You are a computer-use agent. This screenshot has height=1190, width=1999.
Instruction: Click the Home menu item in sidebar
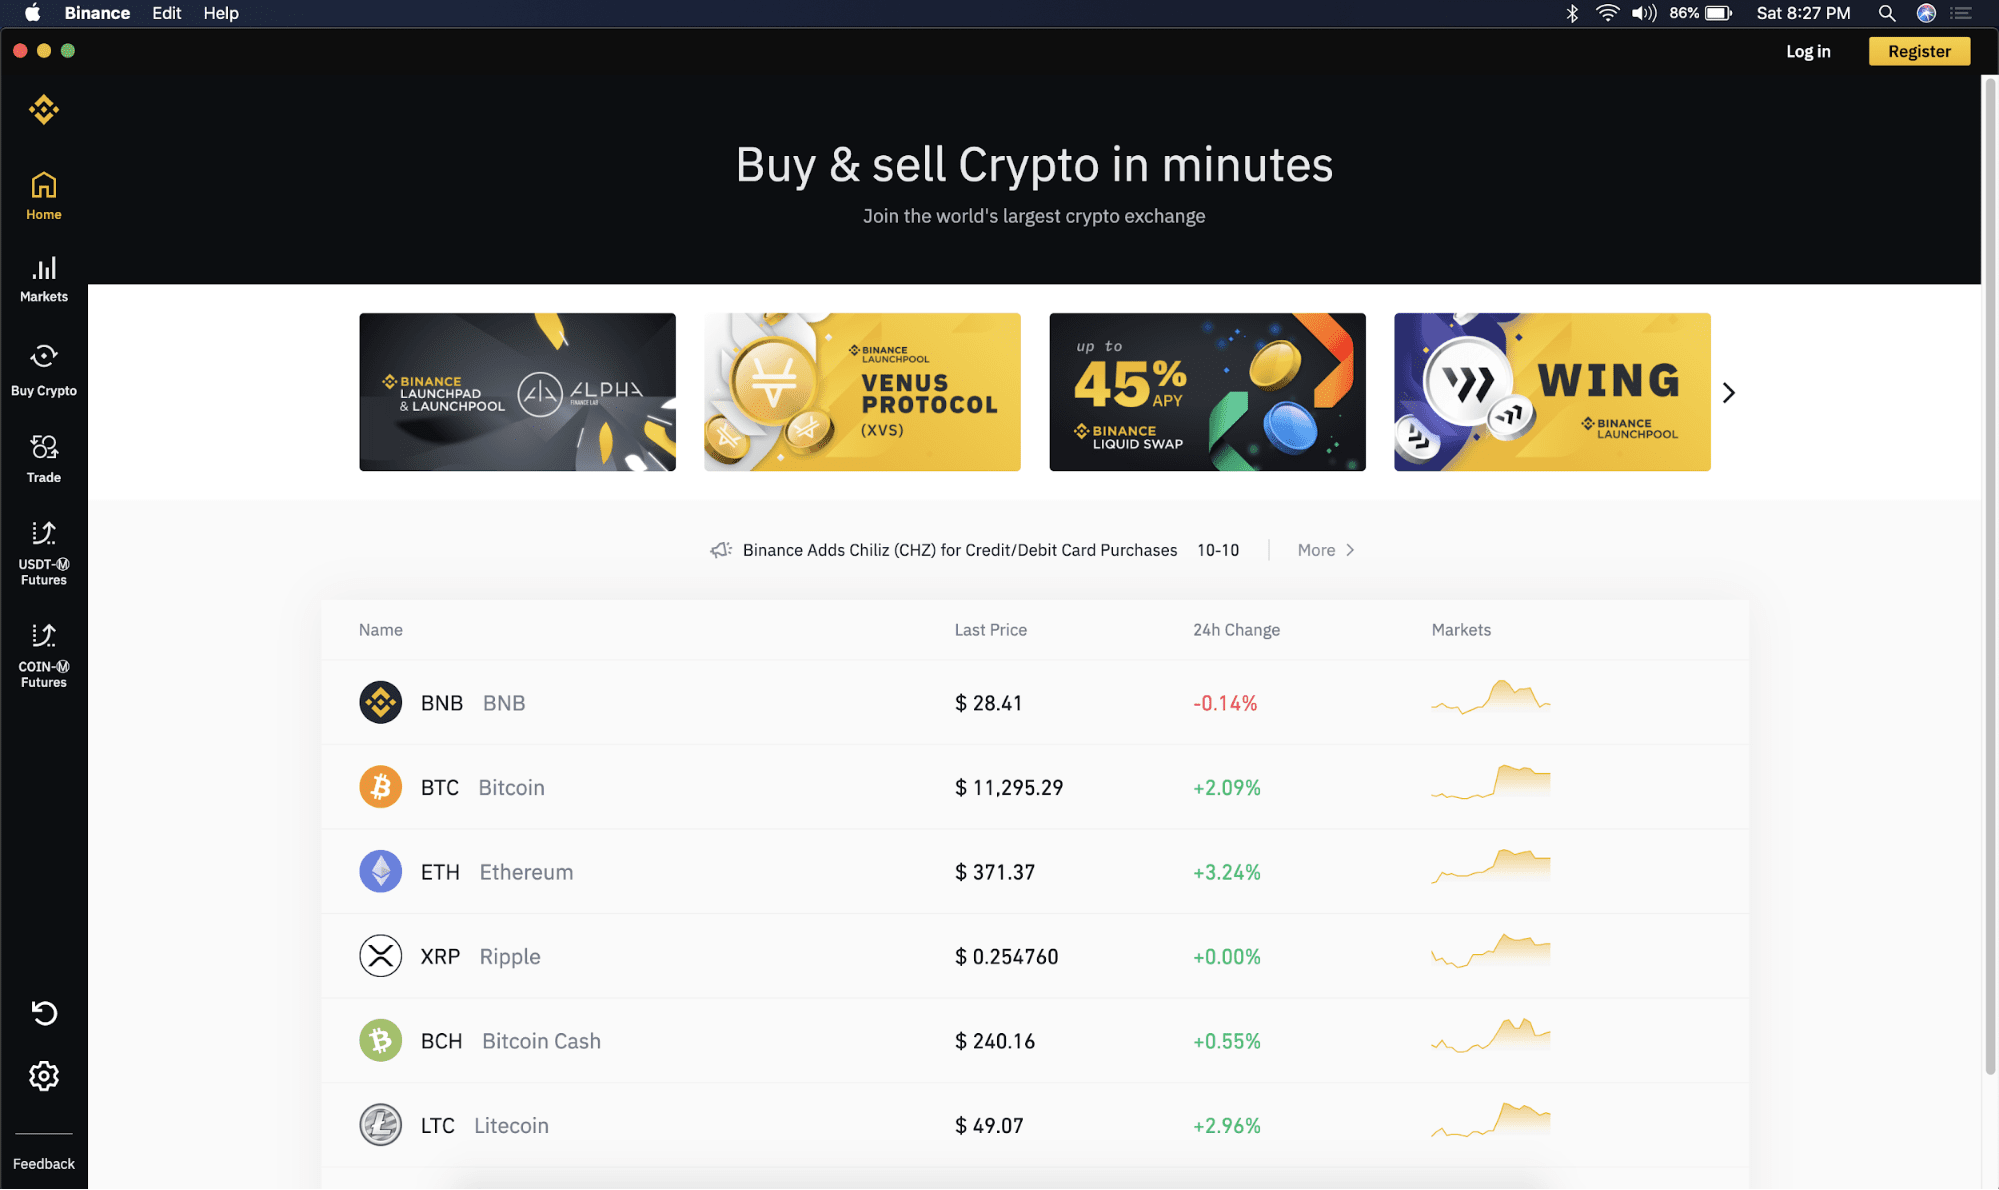pos(43,196)
